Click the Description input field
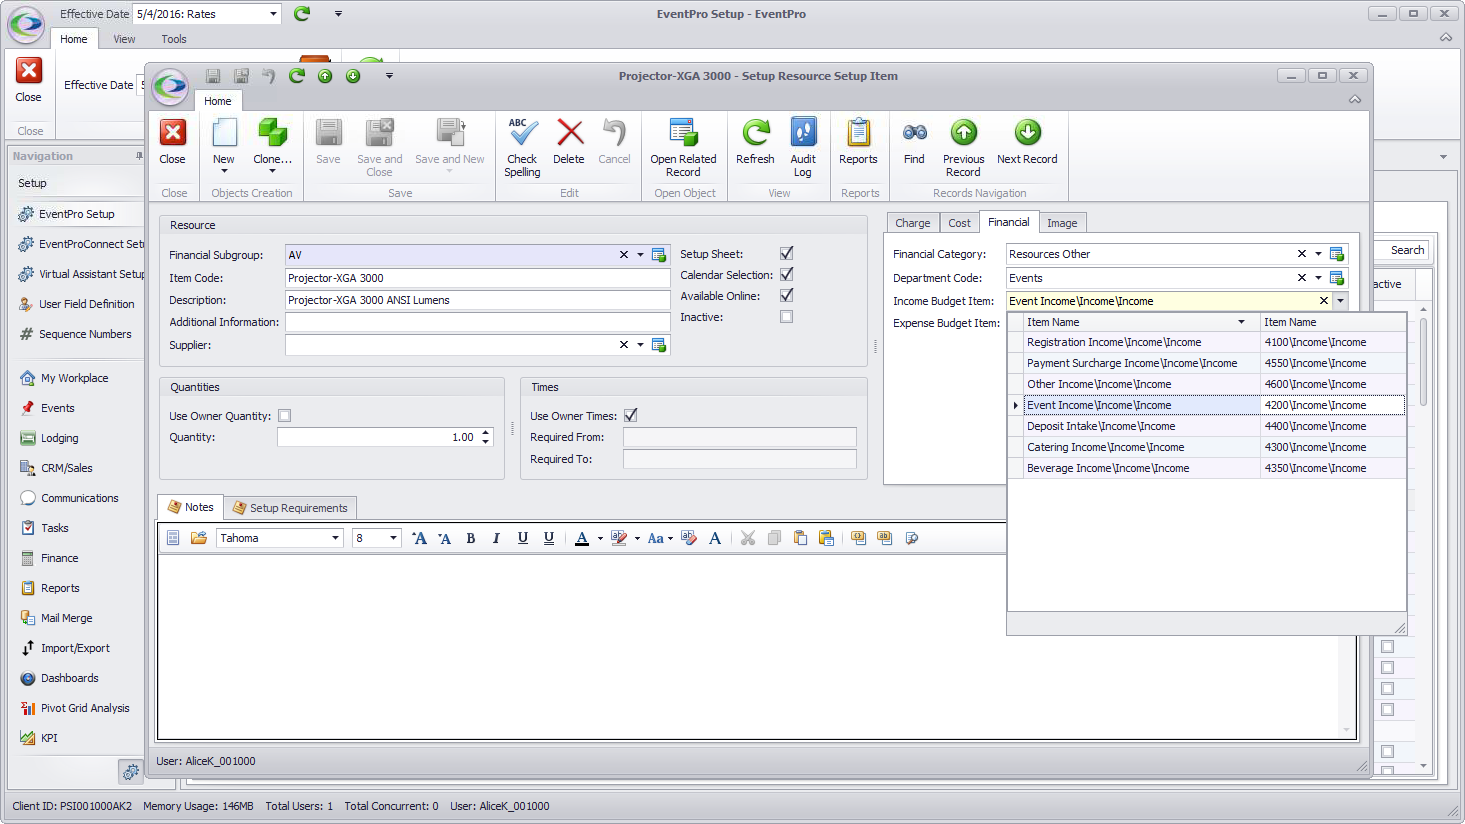Screen dimensions: 1465x824 point(477,300)
